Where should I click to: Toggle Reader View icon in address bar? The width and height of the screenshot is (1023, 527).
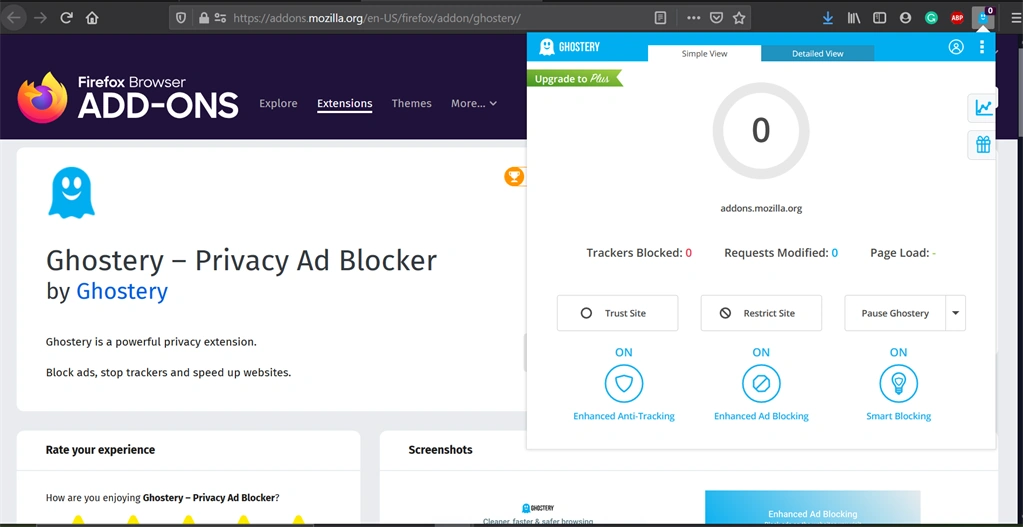tap(660, 18)
